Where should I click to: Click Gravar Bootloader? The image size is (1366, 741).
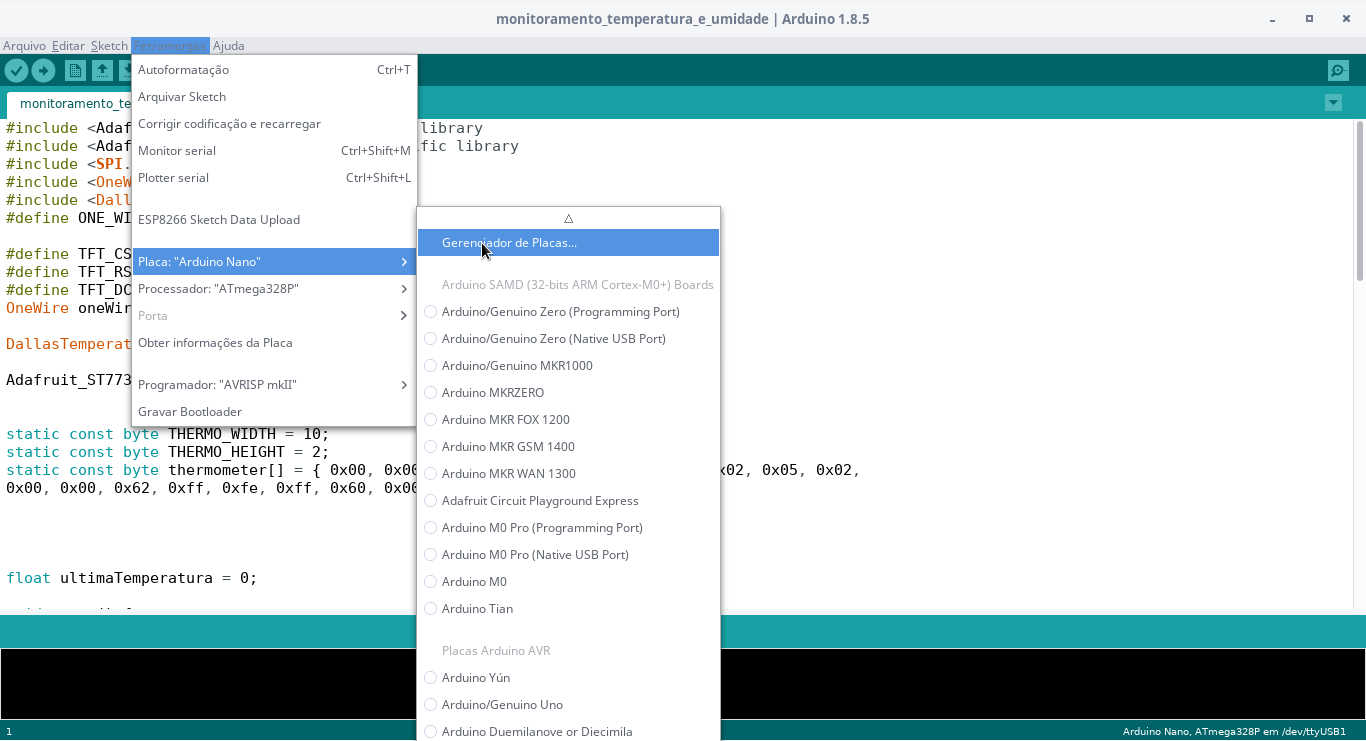[190, 411]
